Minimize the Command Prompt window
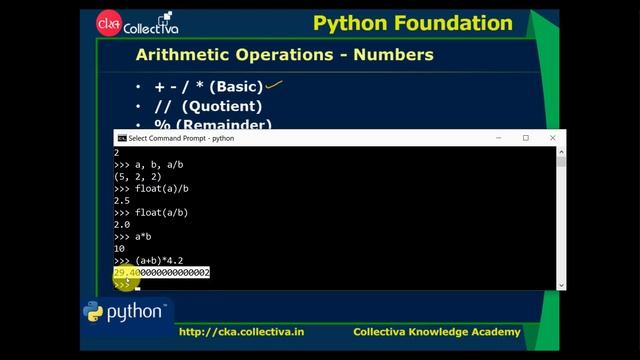This screenshot has height=360, width=640. (498, 138)
